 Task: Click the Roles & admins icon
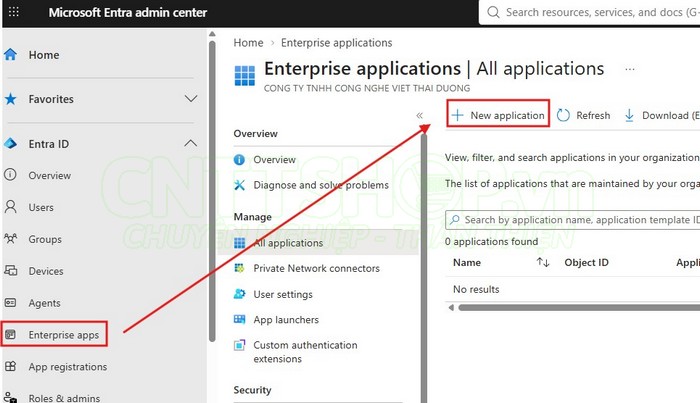pos(10,397)
